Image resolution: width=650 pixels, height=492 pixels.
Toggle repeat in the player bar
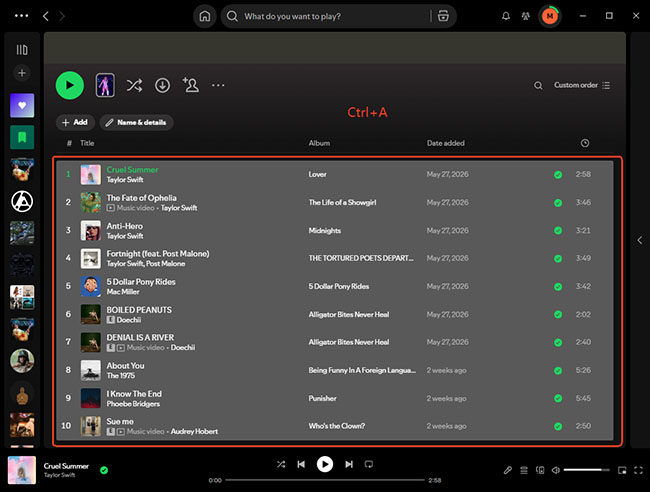[369, 464]
